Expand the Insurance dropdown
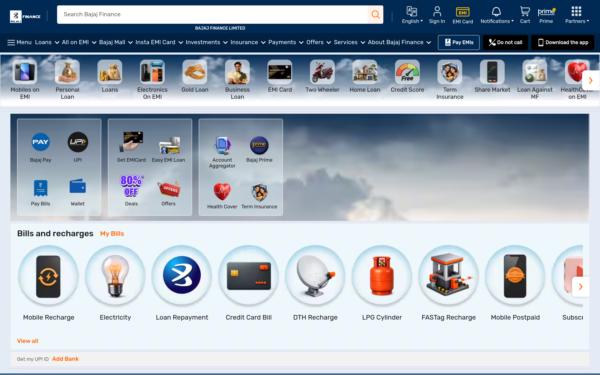Screen dimensions: 600x375 tap(248, 42)
